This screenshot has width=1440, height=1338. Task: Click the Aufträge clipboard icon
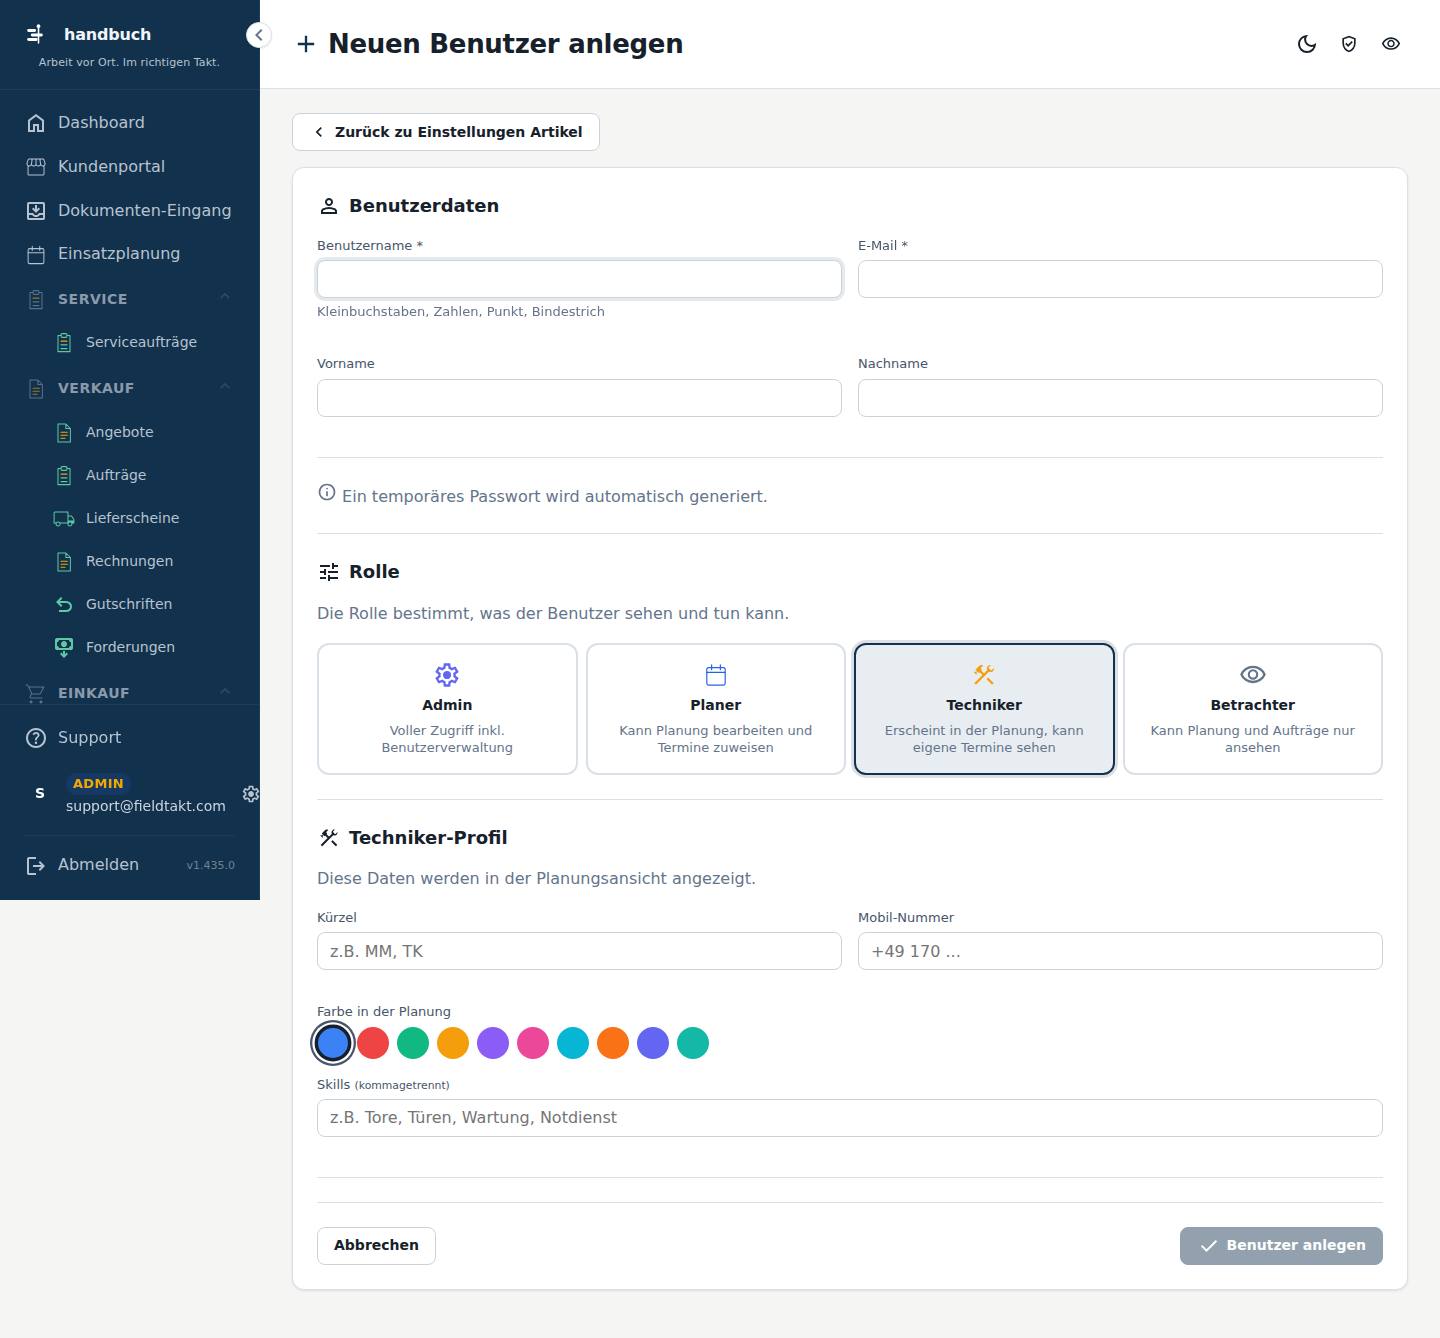64,475
